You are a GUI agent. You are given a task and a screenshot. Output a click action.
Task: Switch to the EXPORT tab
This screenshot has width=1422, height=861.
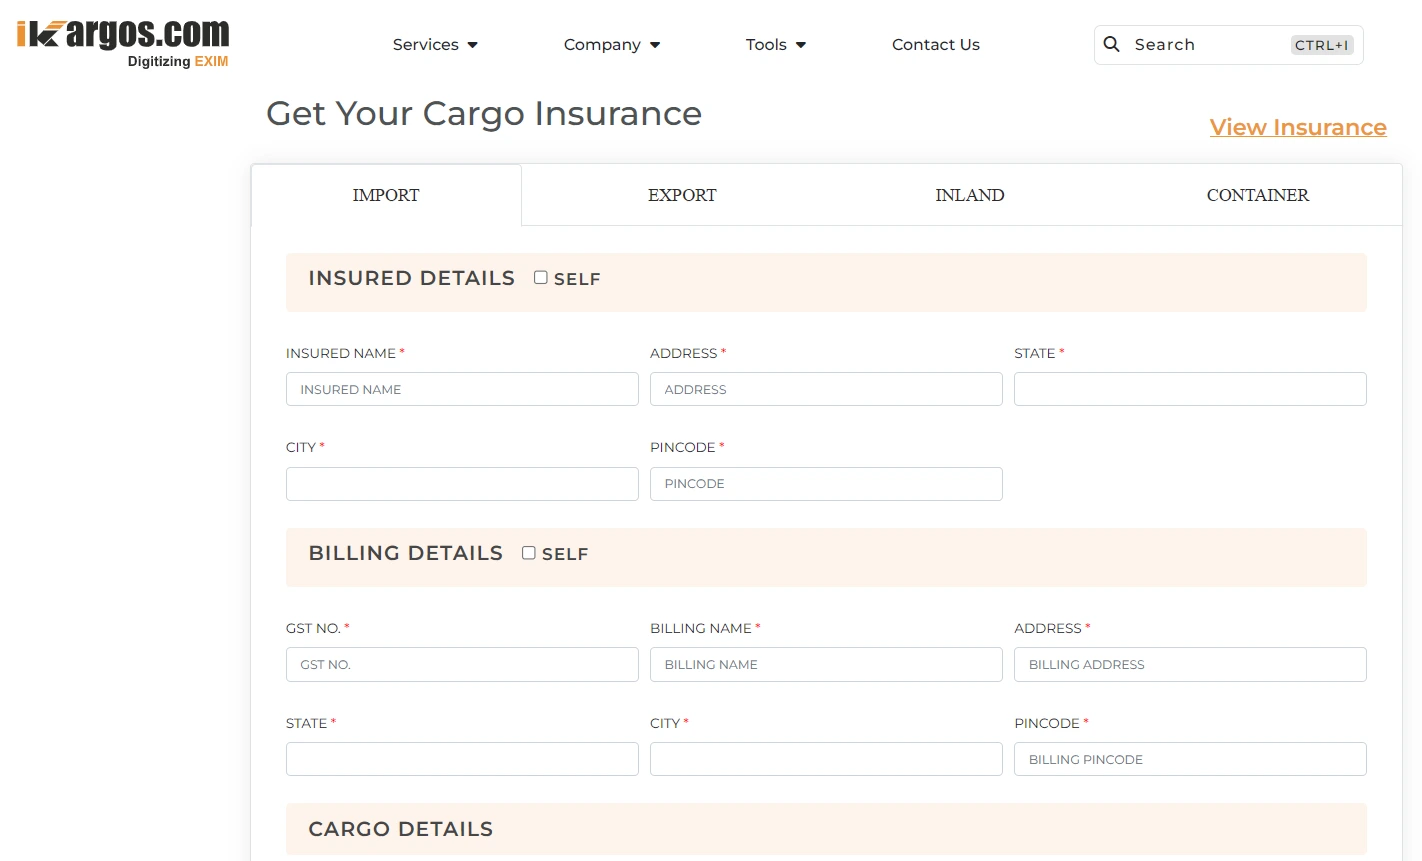click(682, 195)
